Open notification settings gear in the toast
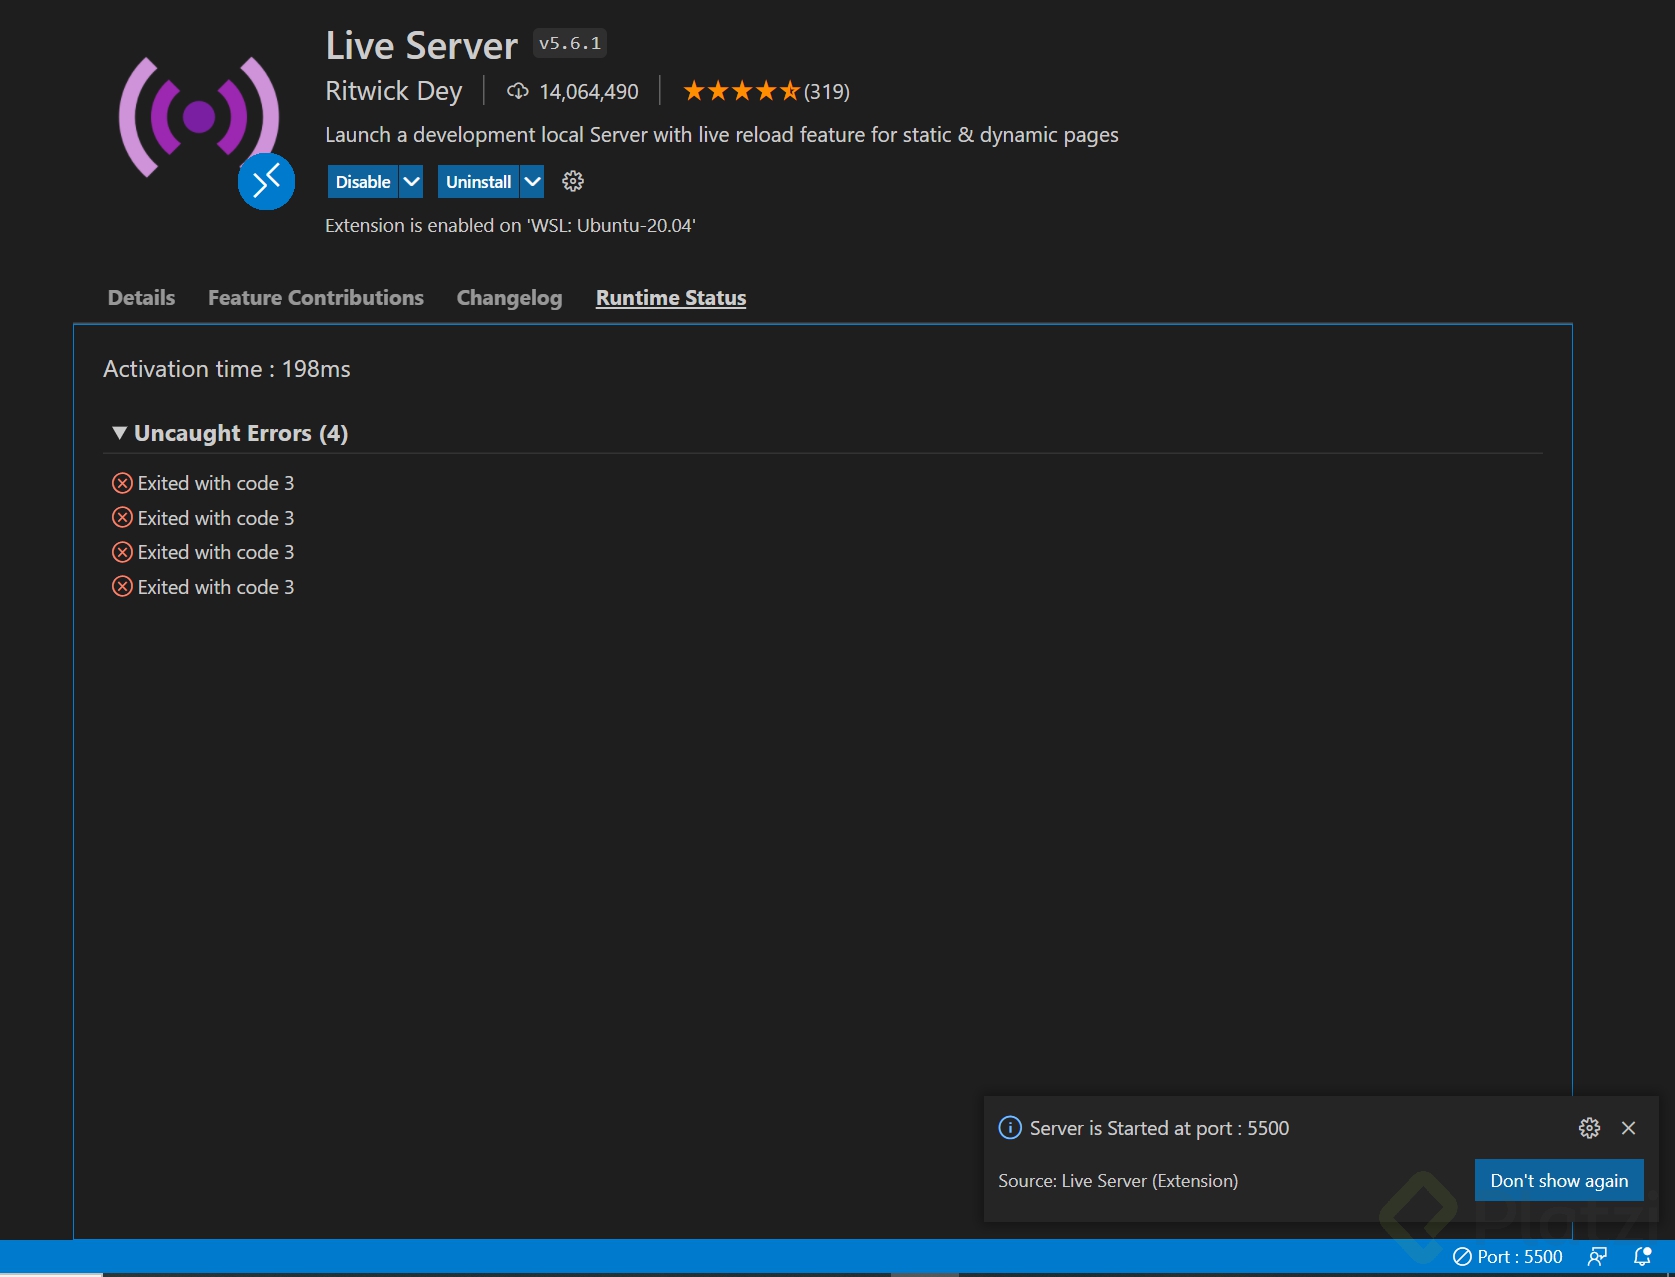Screen dimensions: 1675x1277 [x=1589, y=1128]
